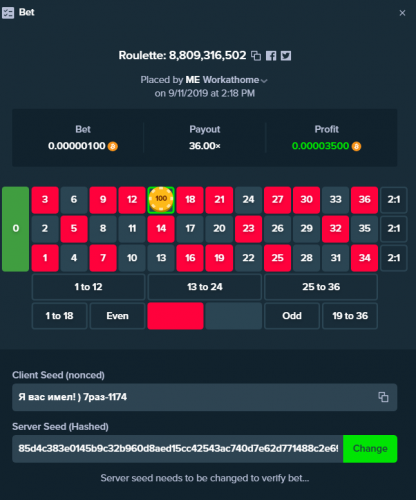Select number 9 on the board
Screen dimensions: 416x500
[x=103, y=200]
